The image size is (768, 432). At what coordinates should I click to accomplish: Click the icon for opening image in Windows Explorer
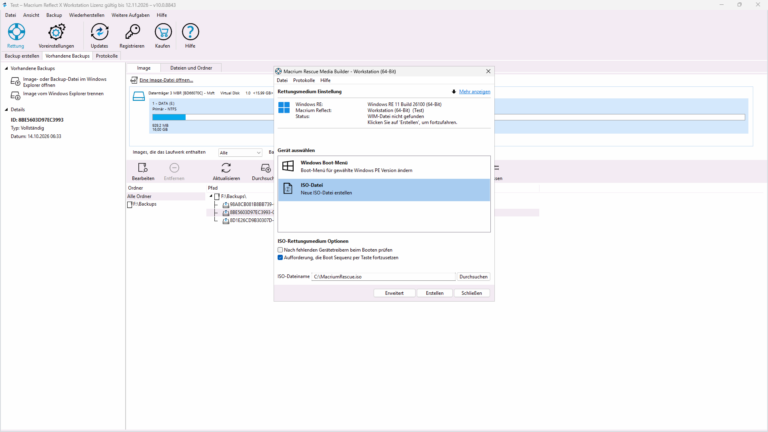tap(15, 81)
